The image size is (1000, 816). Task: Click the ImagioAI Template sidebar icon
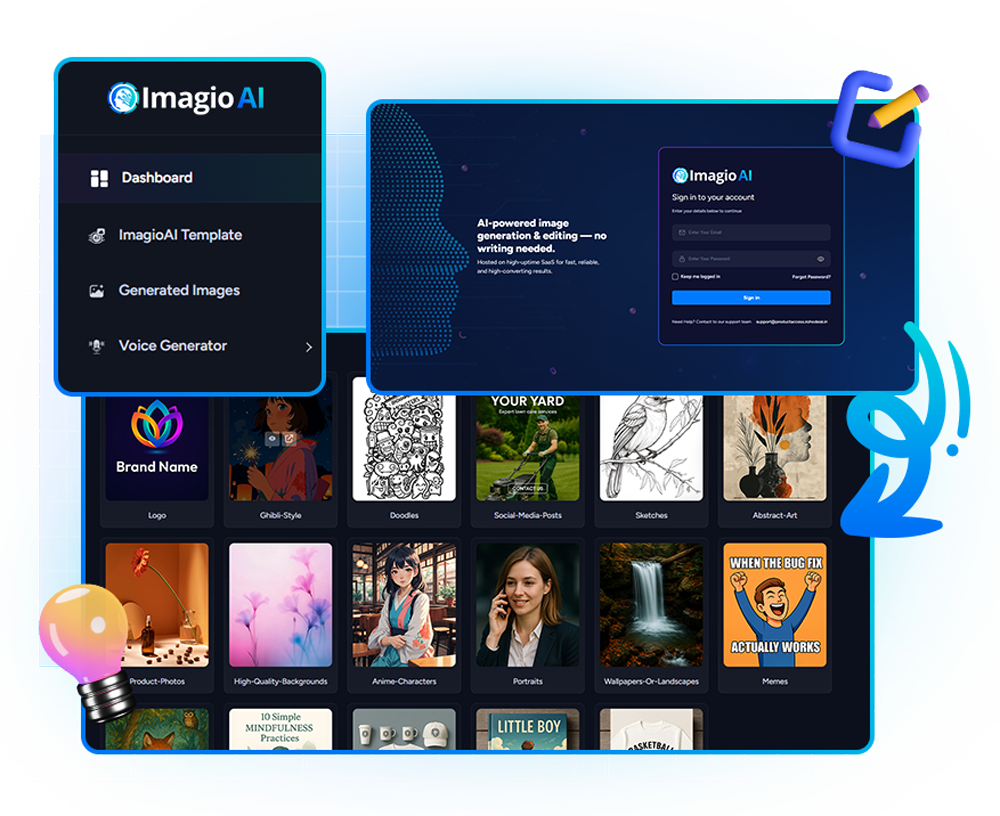click(x=97, y=236)
